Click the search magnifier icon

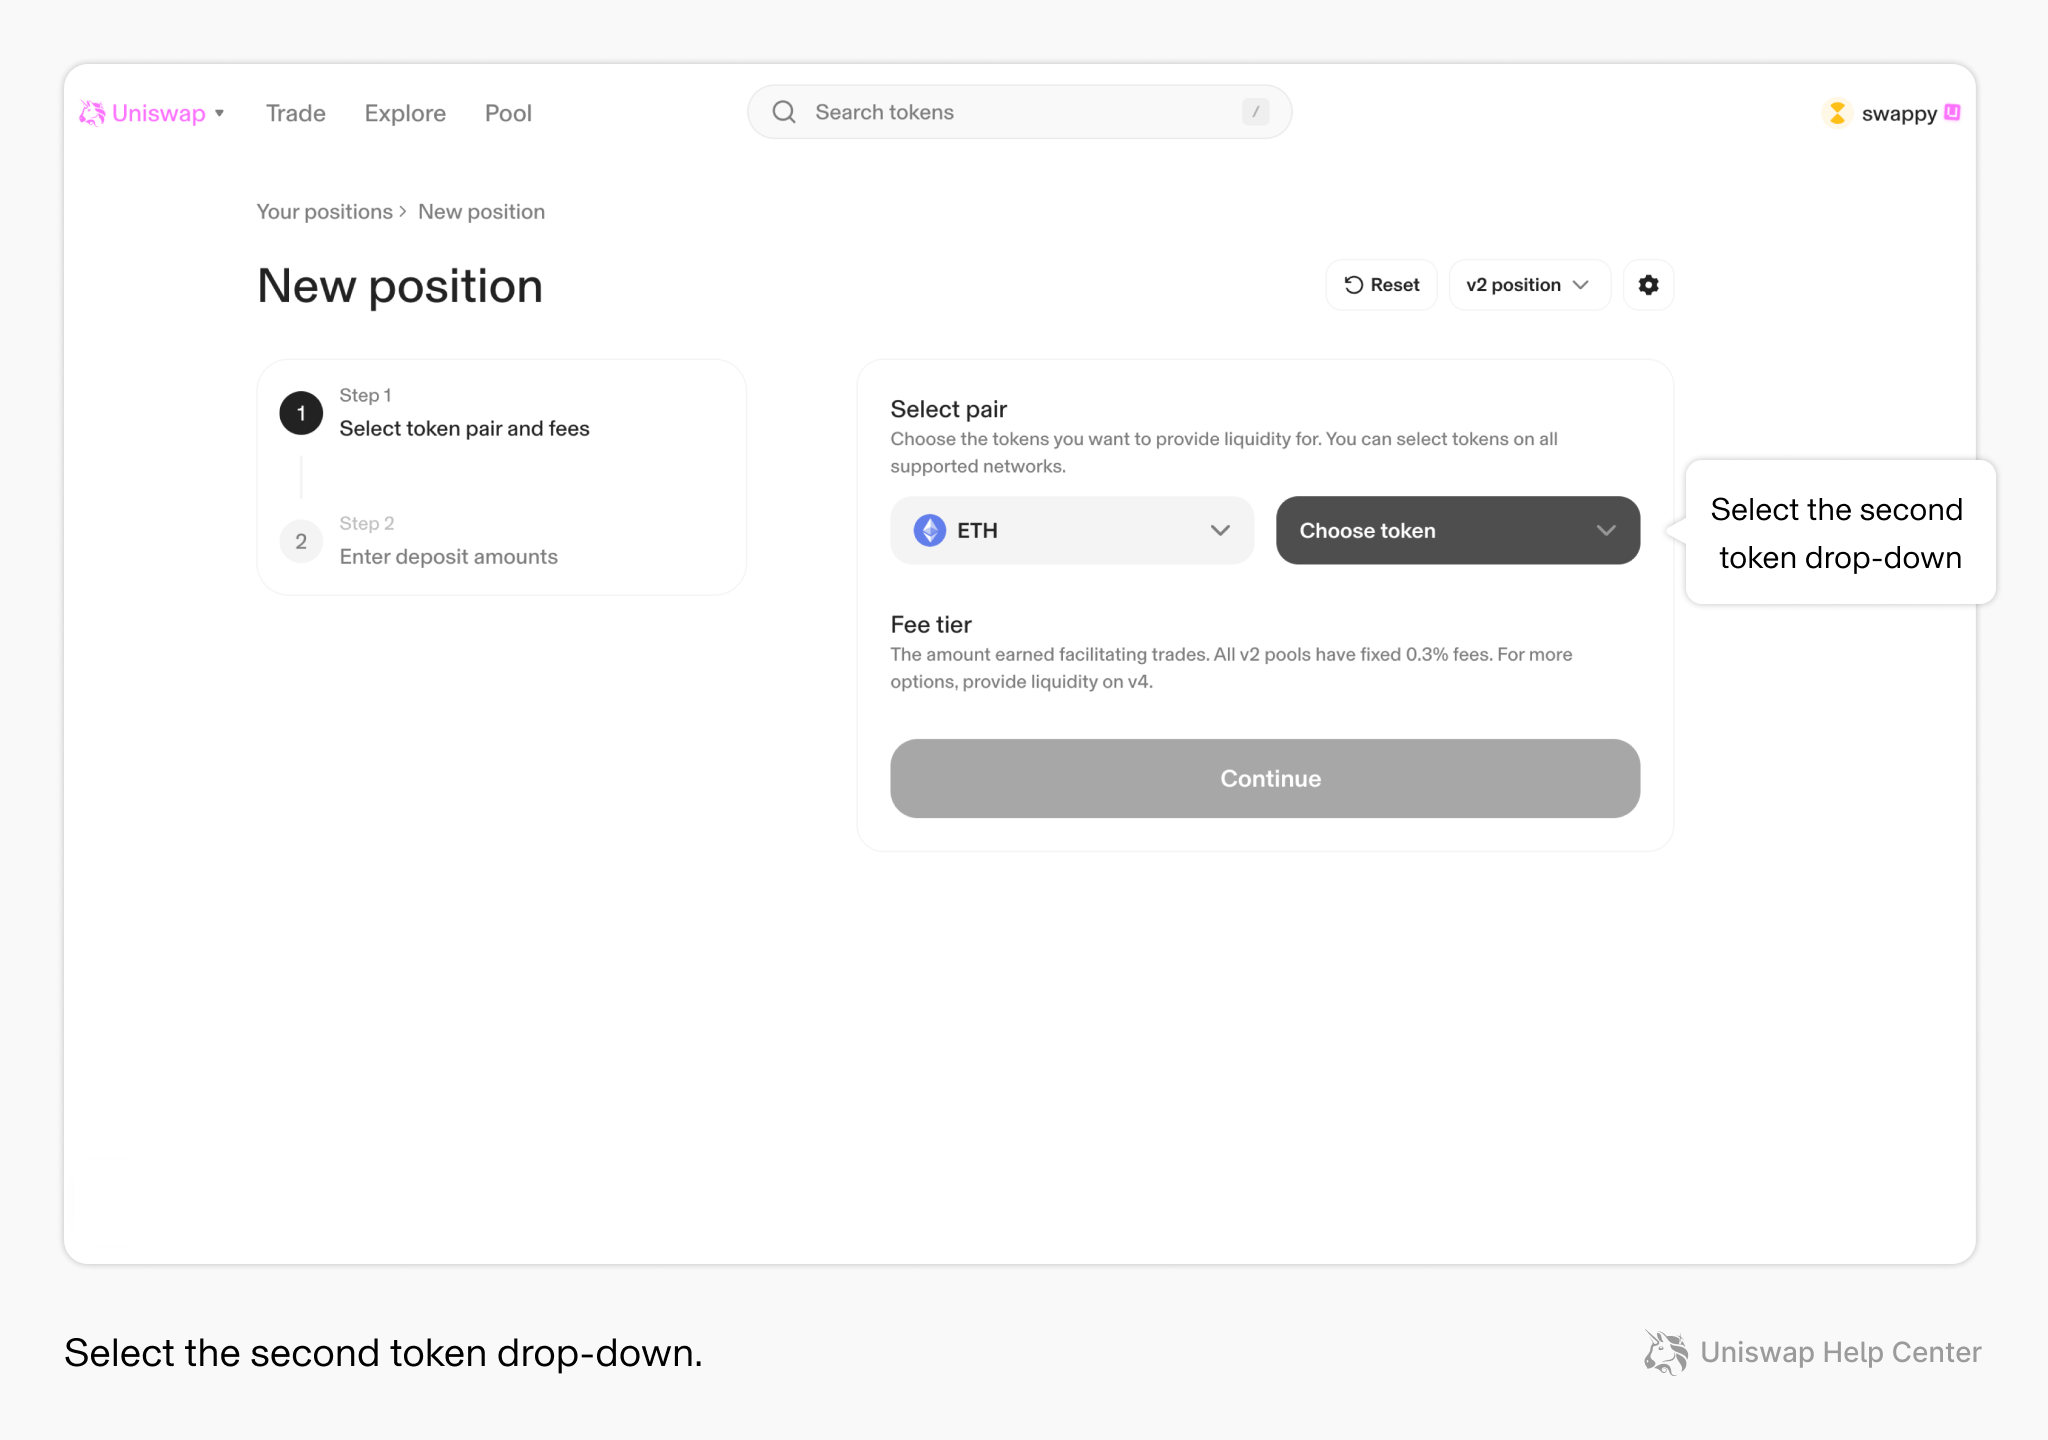(784, 112)
